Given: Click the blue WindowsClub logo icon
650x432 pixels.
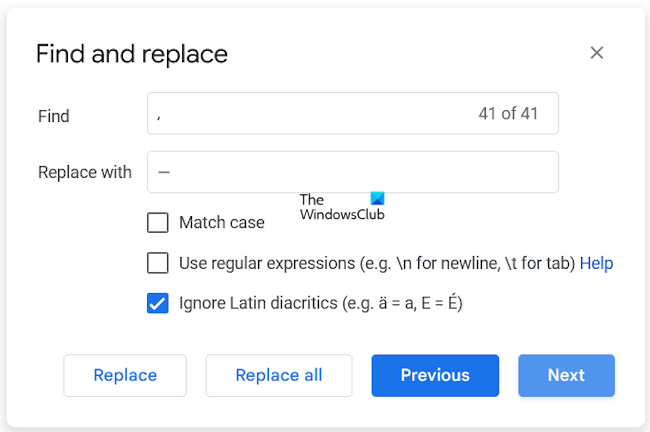Looking at the screenshot, I should tap(376, 199).
